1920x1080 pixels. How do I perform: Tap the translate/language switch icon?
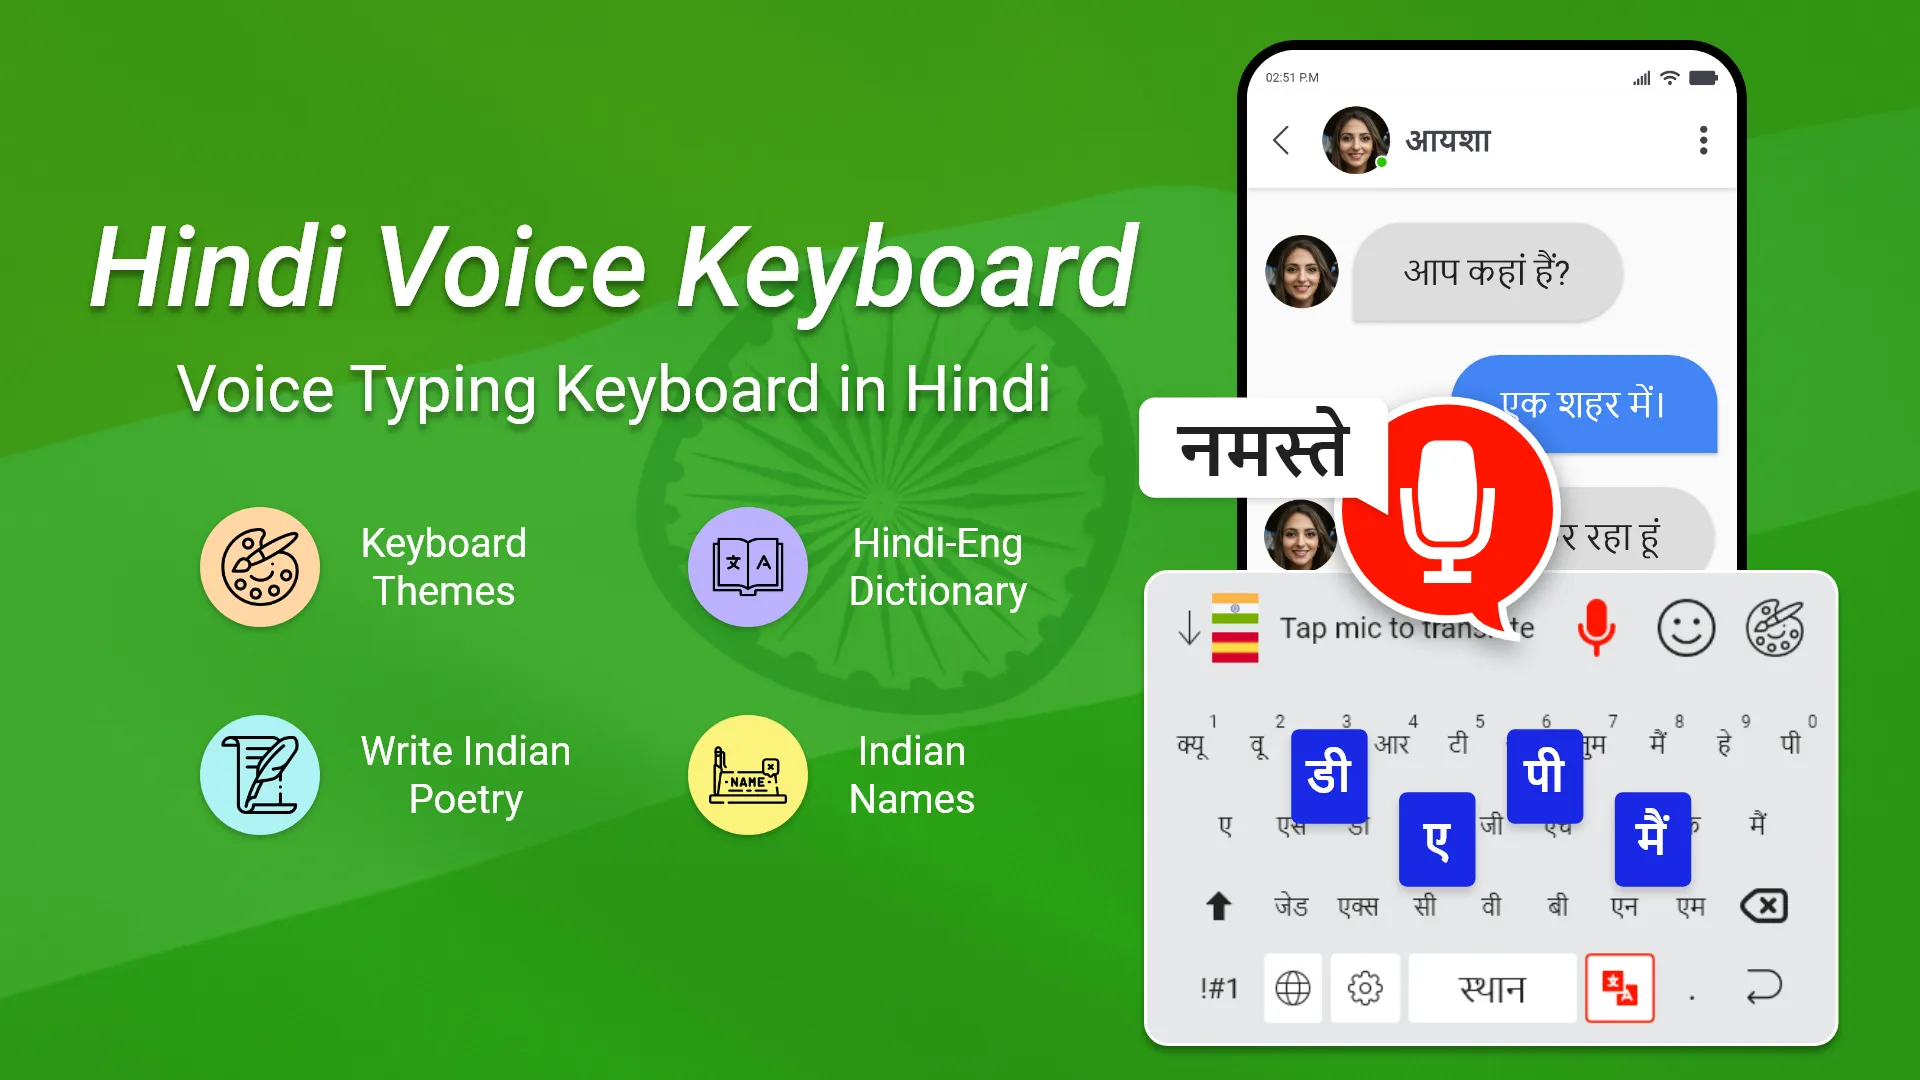click(1619, 990)
